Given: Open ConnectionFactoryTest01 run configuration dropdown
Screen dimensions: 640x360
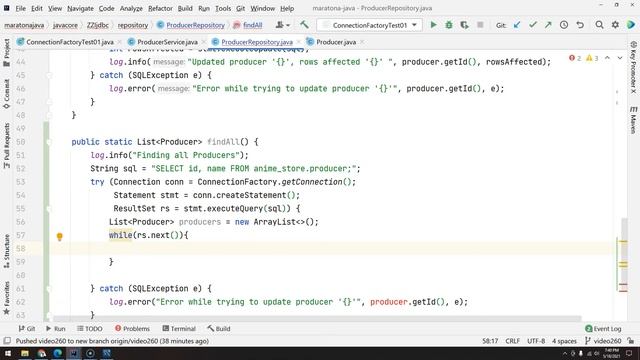Looking at the screenshot, I should (369, 25).
